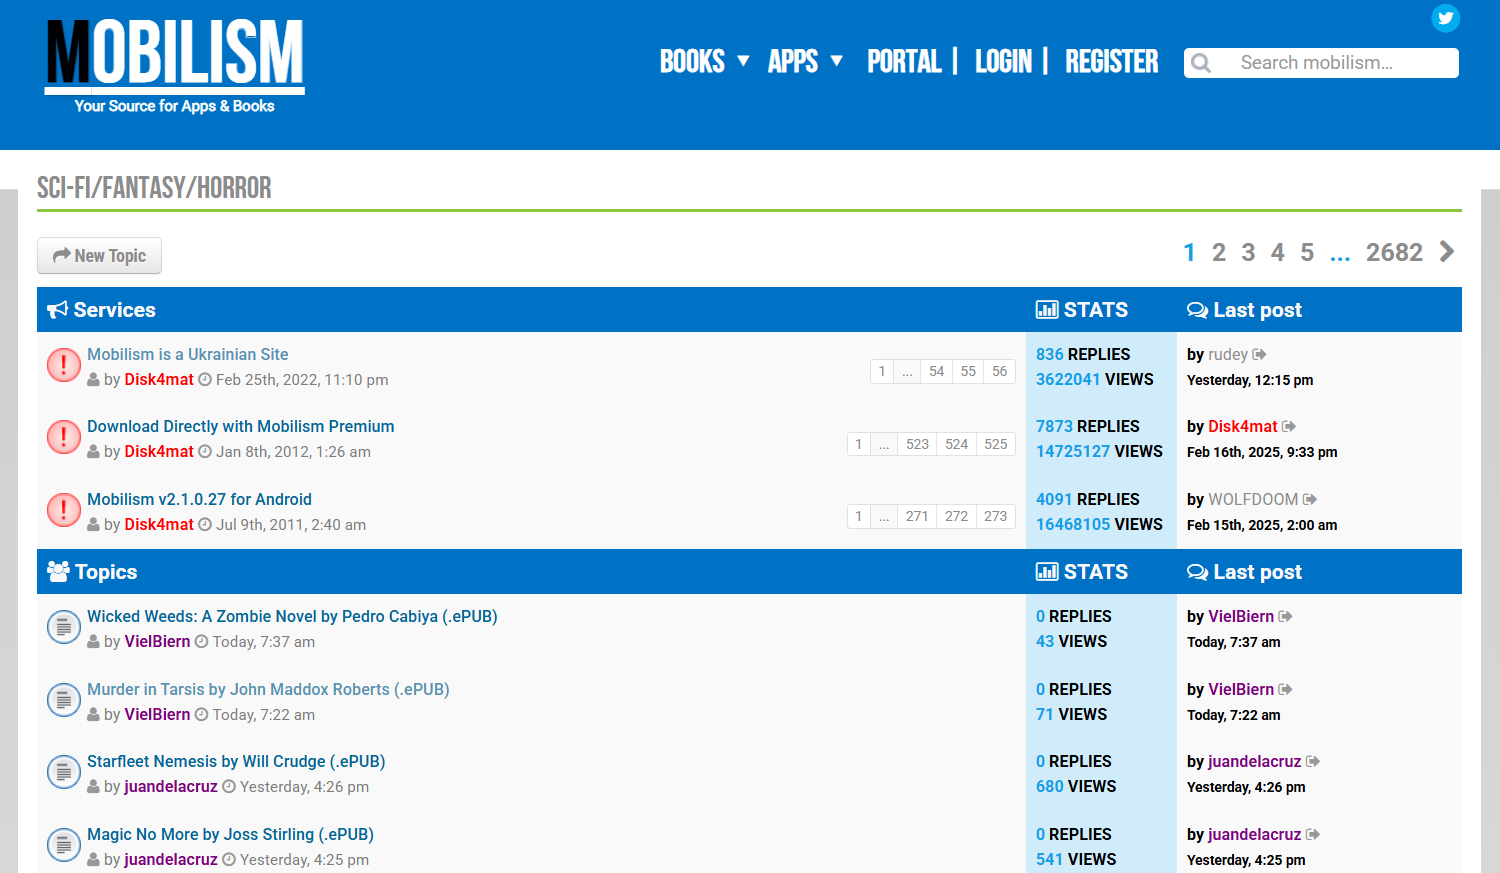Image resolution: width=1500 pixels, height=873 pixels.
Task: Click the pagination ellipsis to jump to a page
Action: click(1340, 253)
